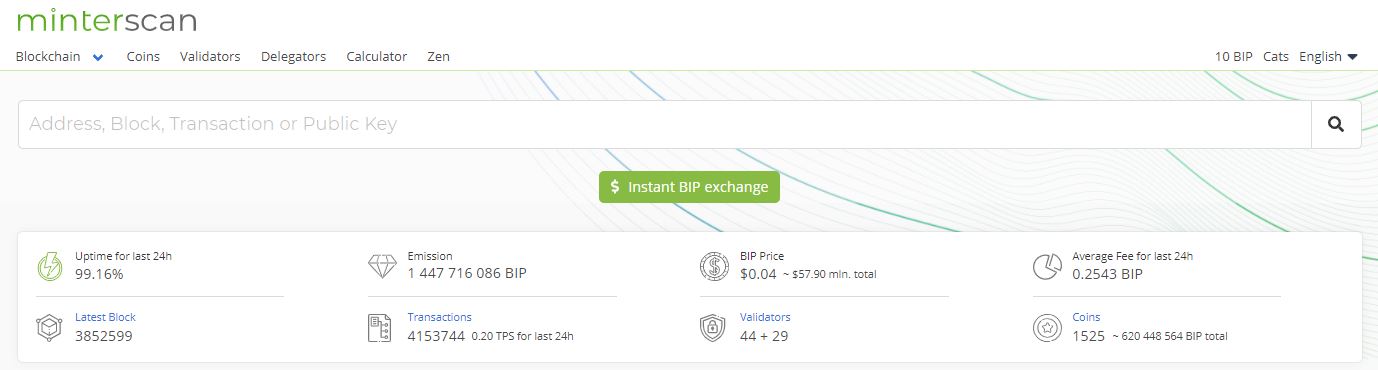
Task: Click the BIP Price dollar coin icon
Action: click(x=714, y=266)
